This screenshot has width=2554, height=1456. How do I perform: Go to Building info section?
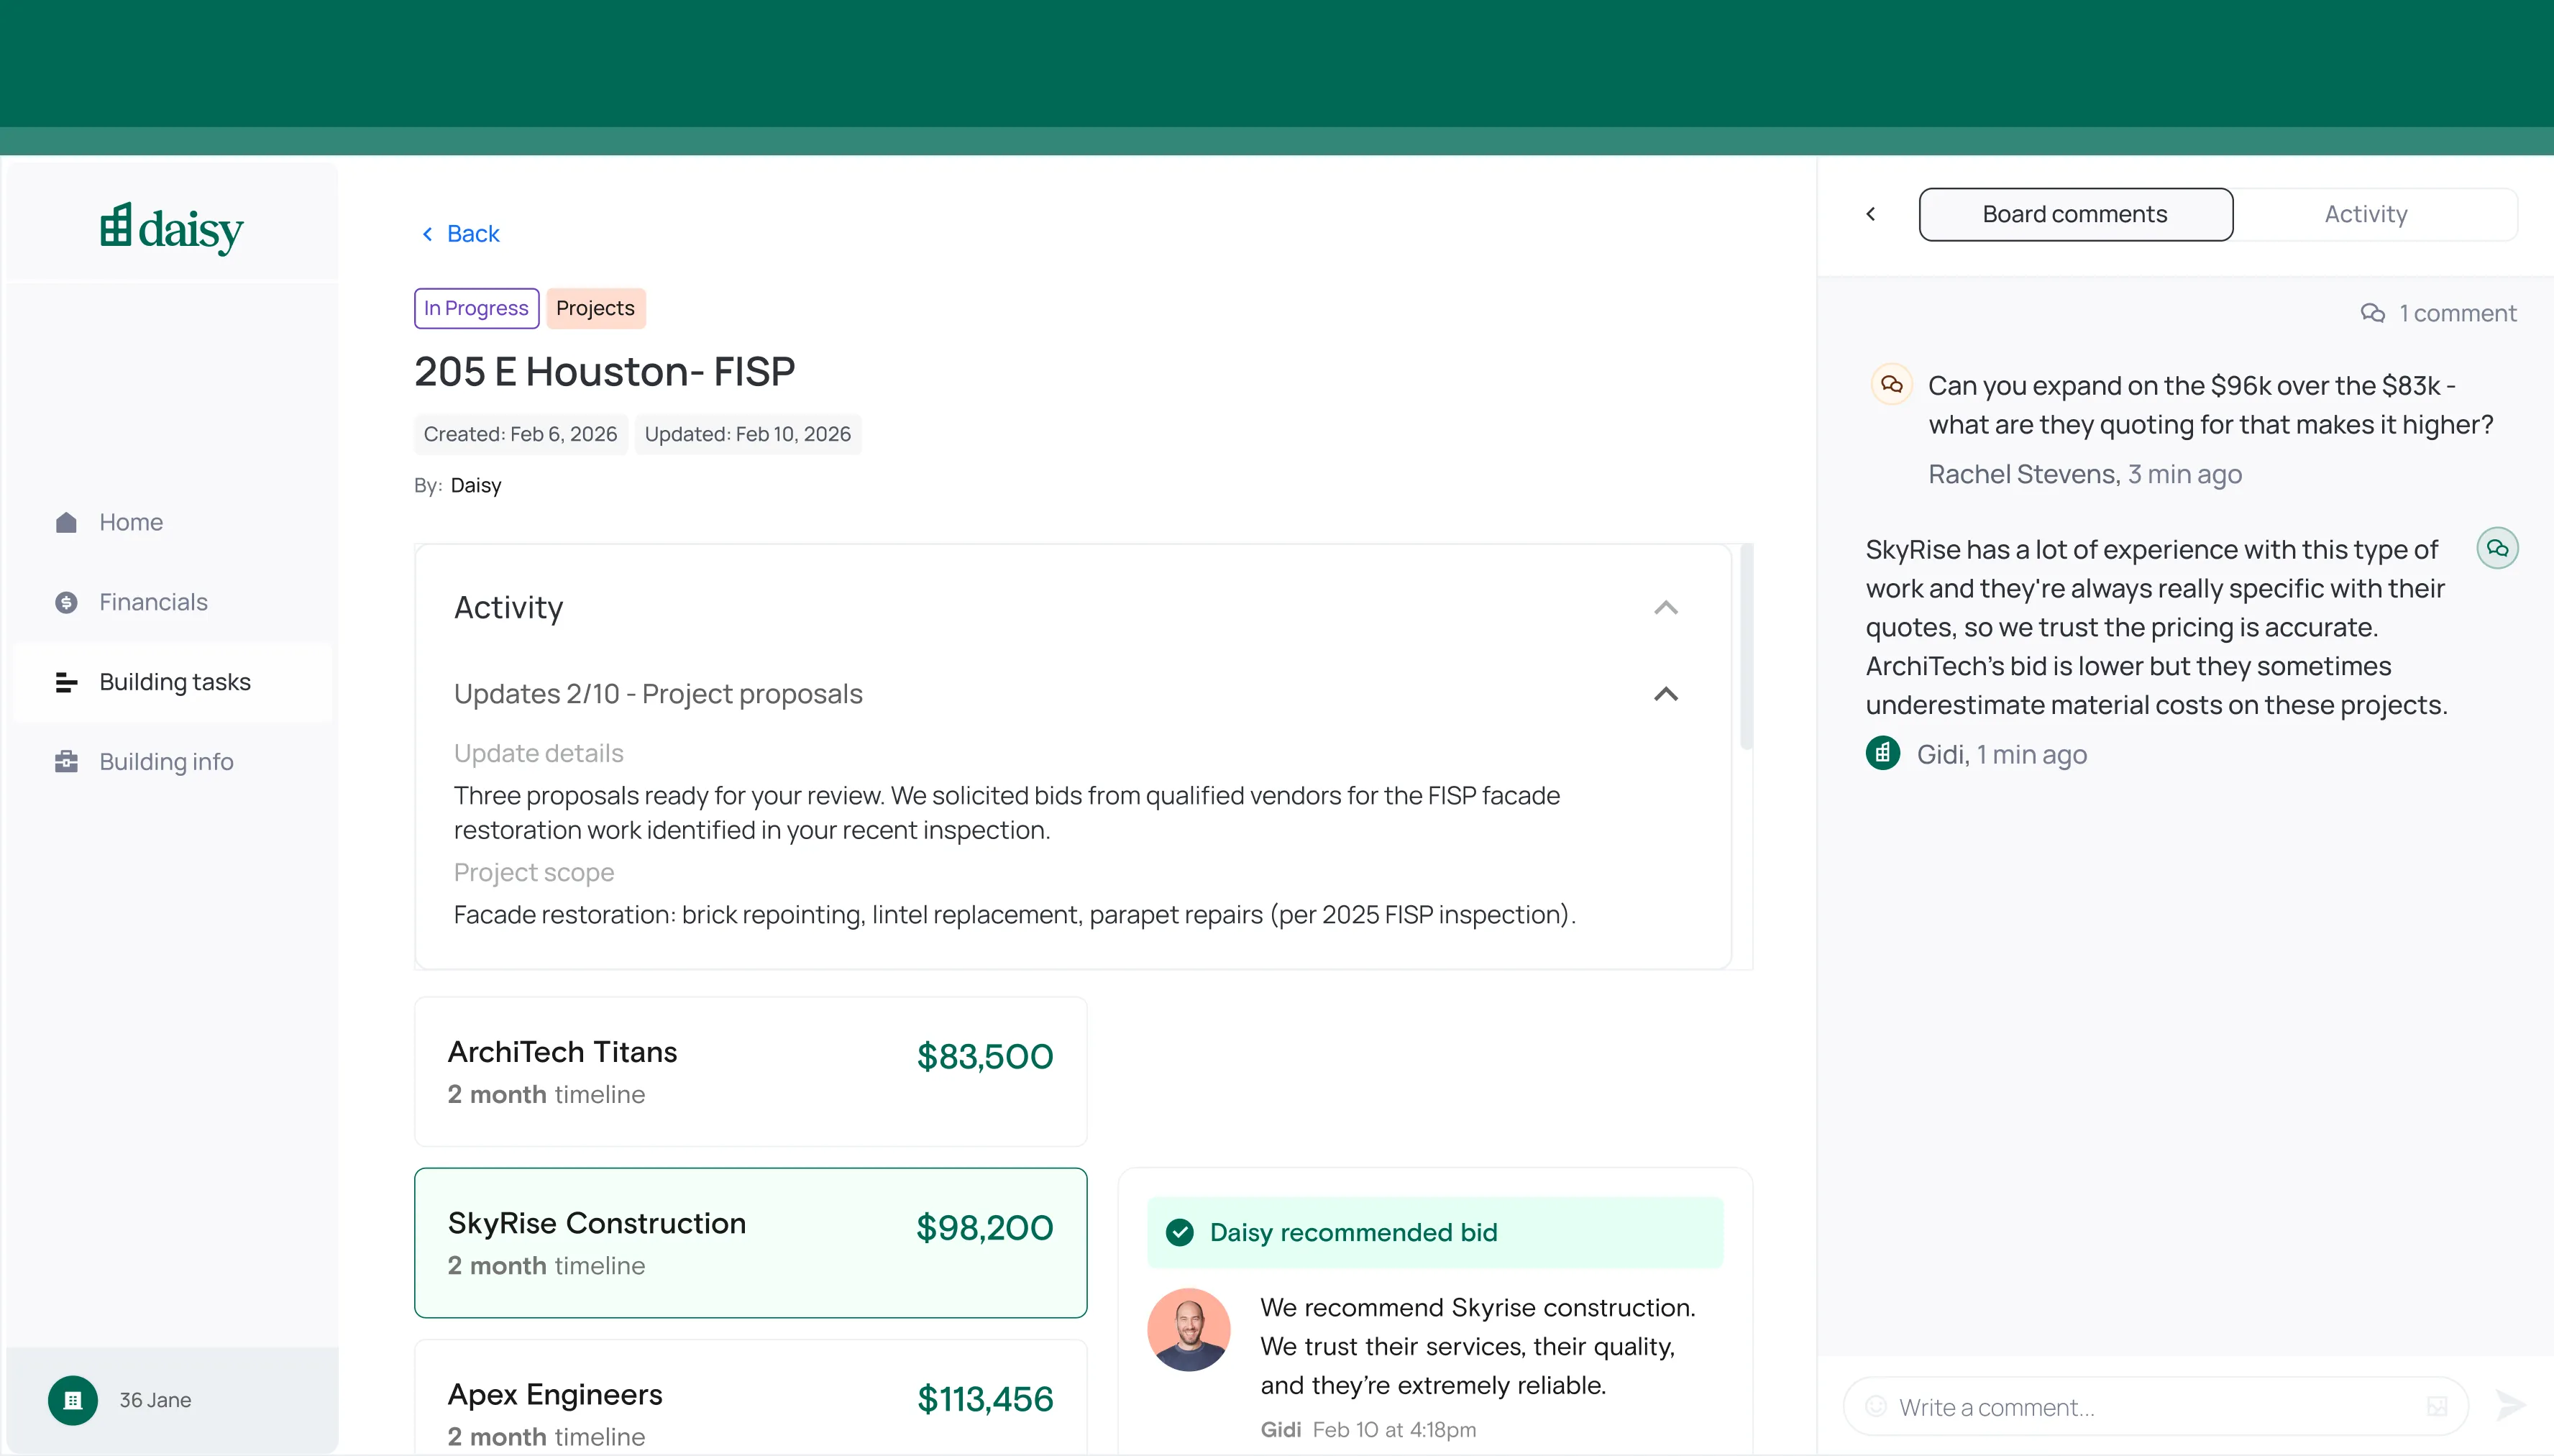(x=166, y=762)
